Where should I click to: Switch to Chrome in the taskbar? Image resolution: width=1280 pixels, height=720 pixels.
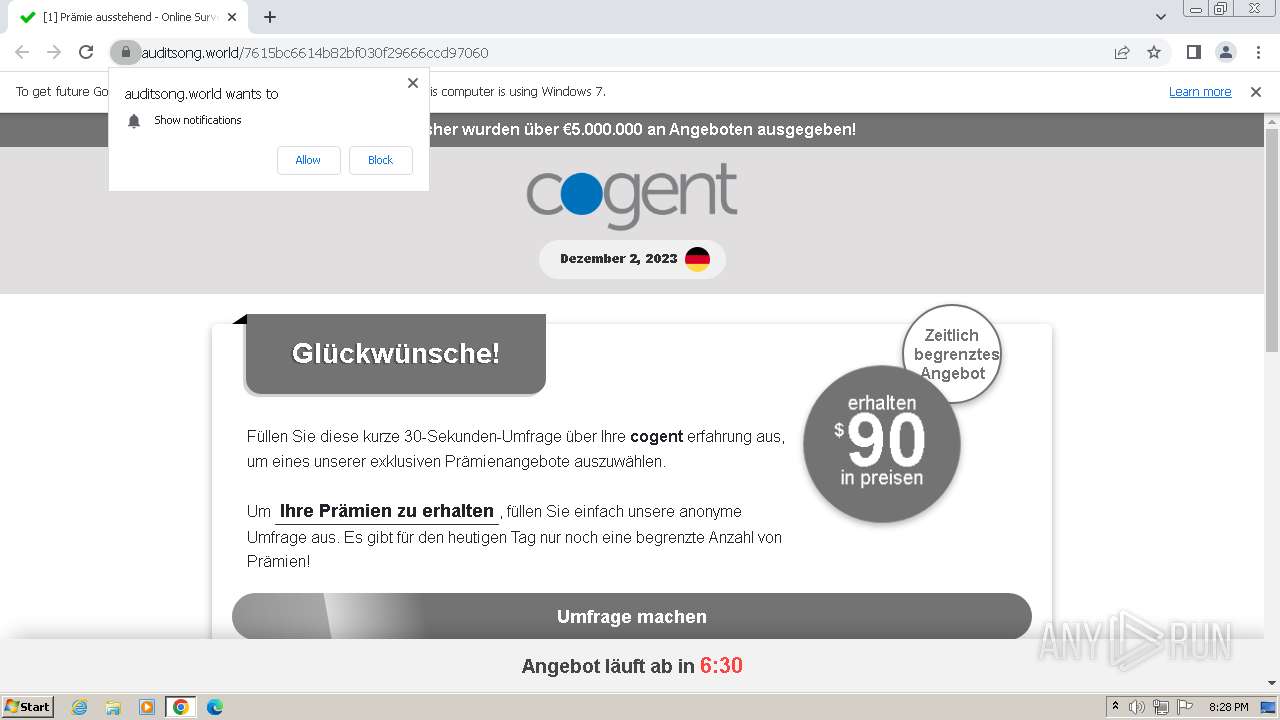[181, 707]
